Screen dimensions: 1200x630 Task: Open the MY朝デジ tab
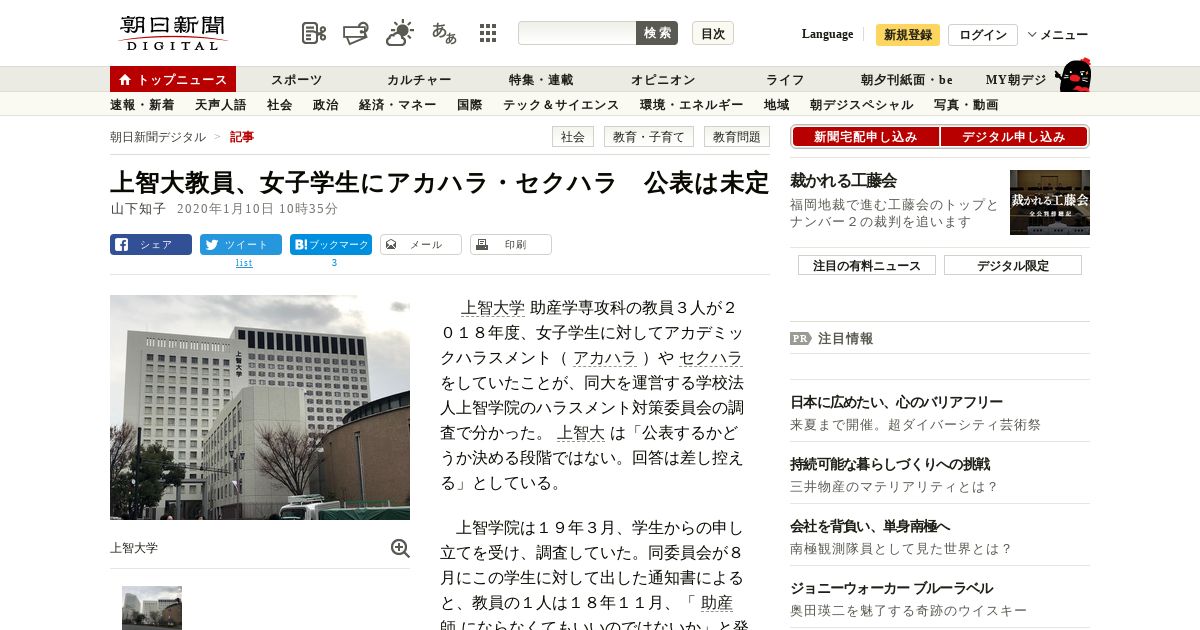click(1016, 80)
